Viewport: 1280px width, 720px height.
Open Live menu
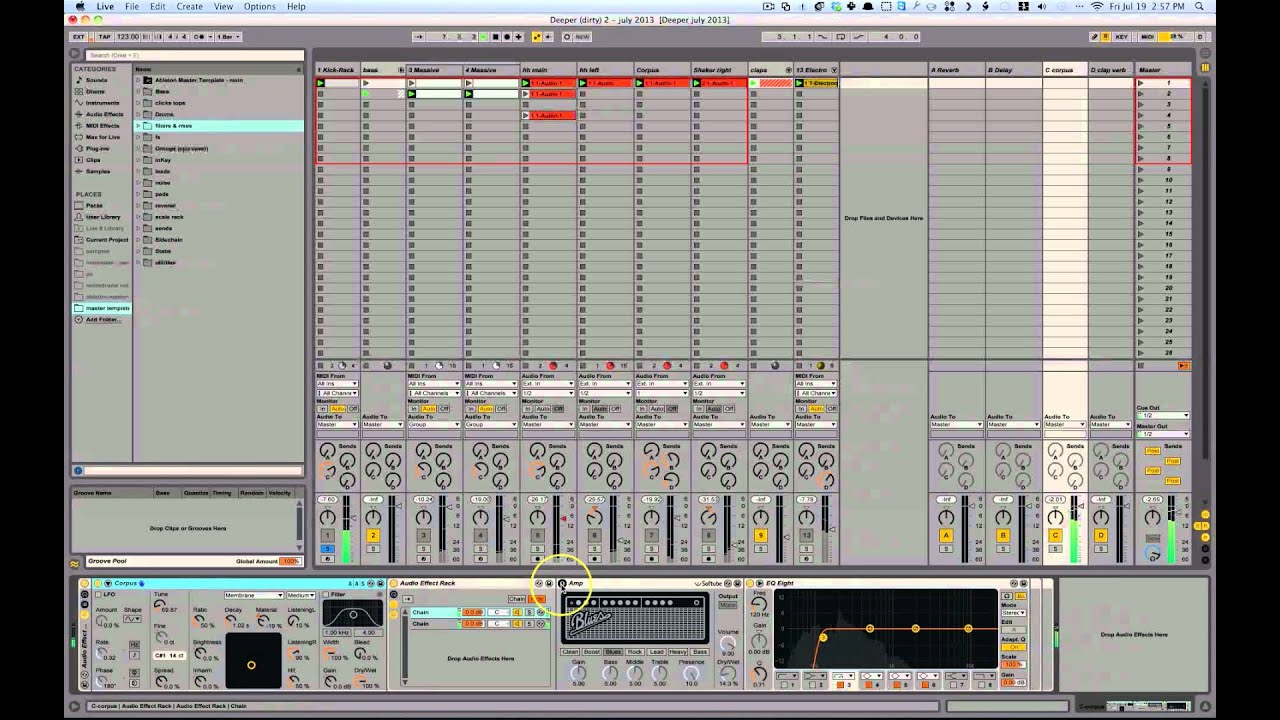(105, 7)
